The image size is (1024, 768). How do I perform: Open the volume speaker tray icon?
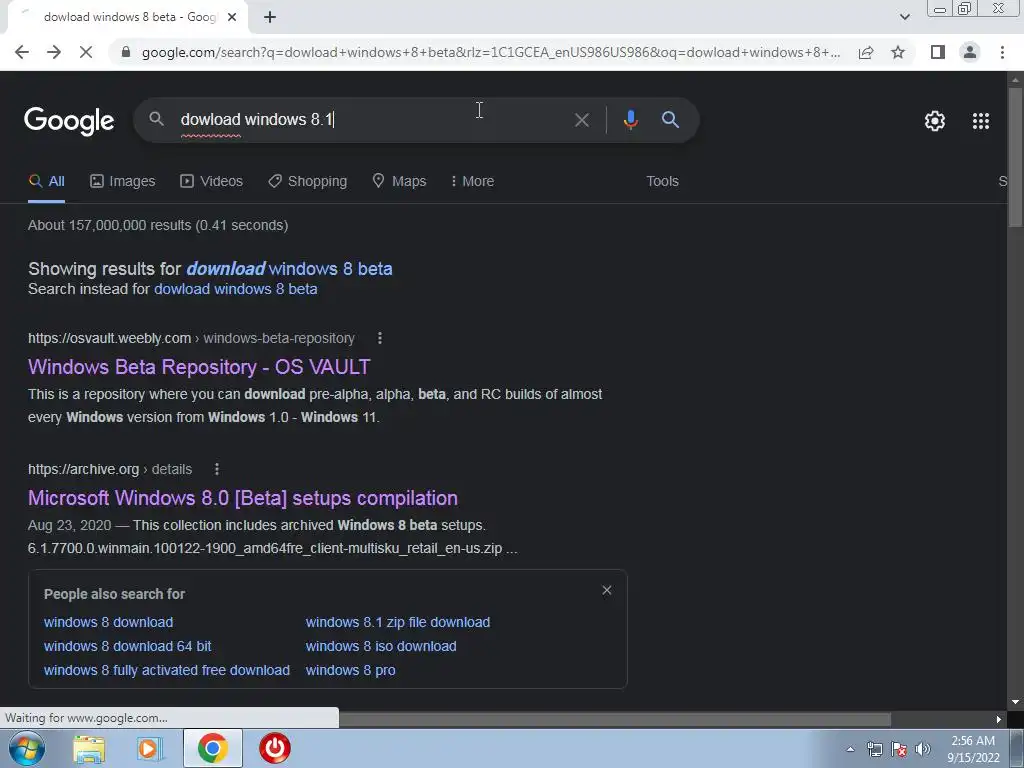pyautogui.click(x=923, y=749)
